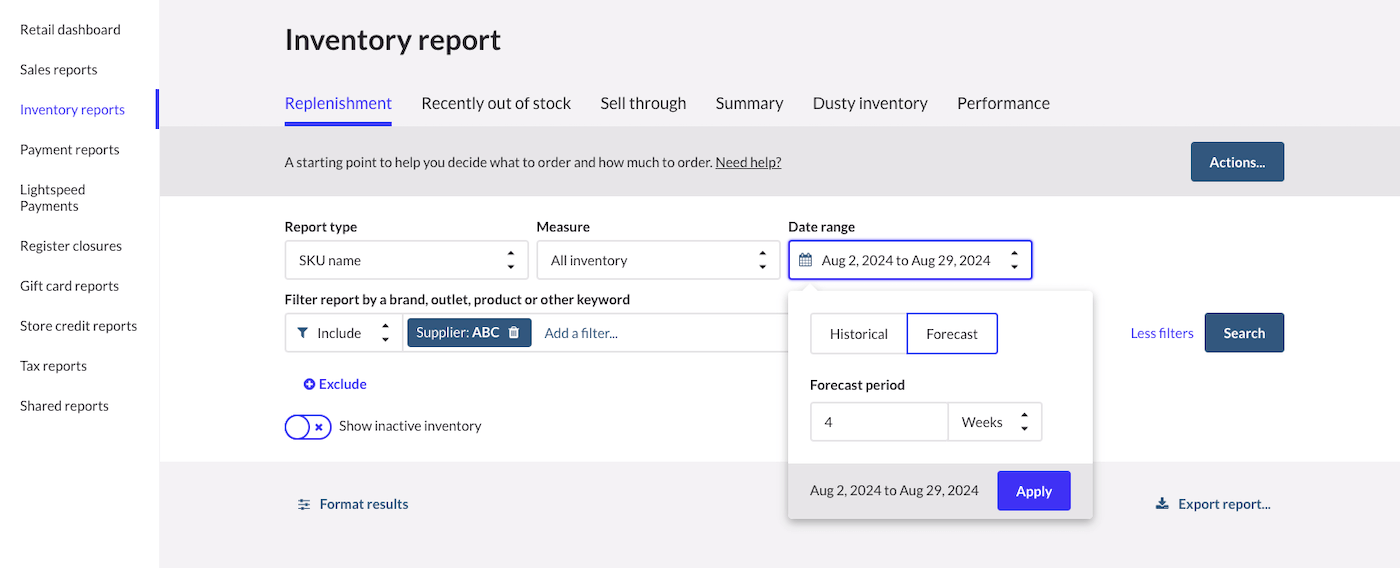Select the Historical date option
The image size is (1400, 568).
point(858,334)
